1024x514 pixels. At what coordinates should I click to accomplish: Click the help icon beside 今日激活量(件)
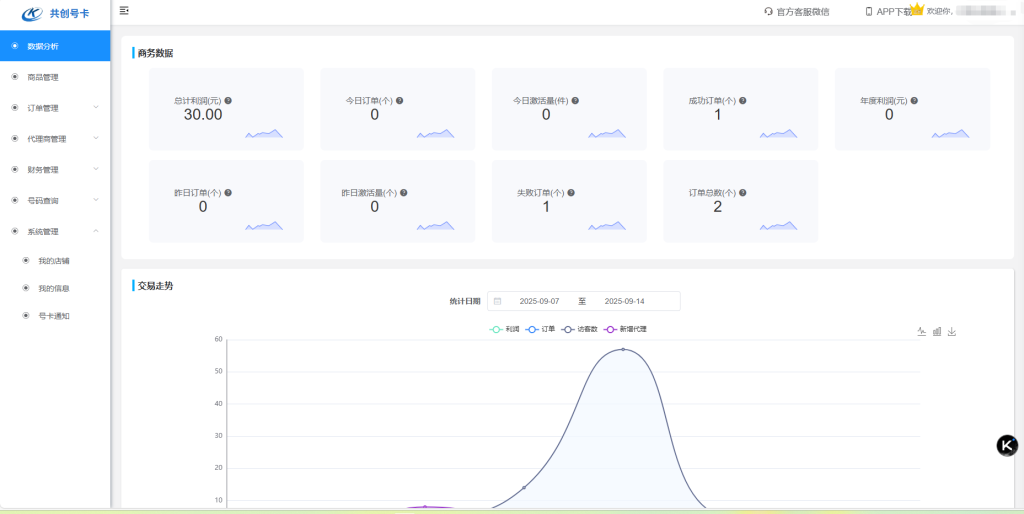575,101
